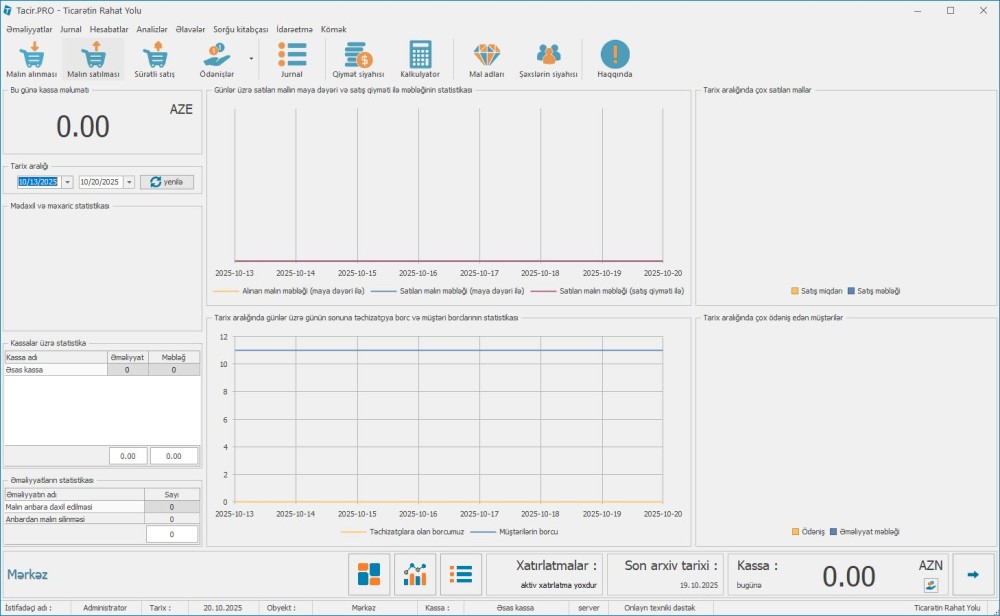Click the Haqqında about icon

coord(614,60)
